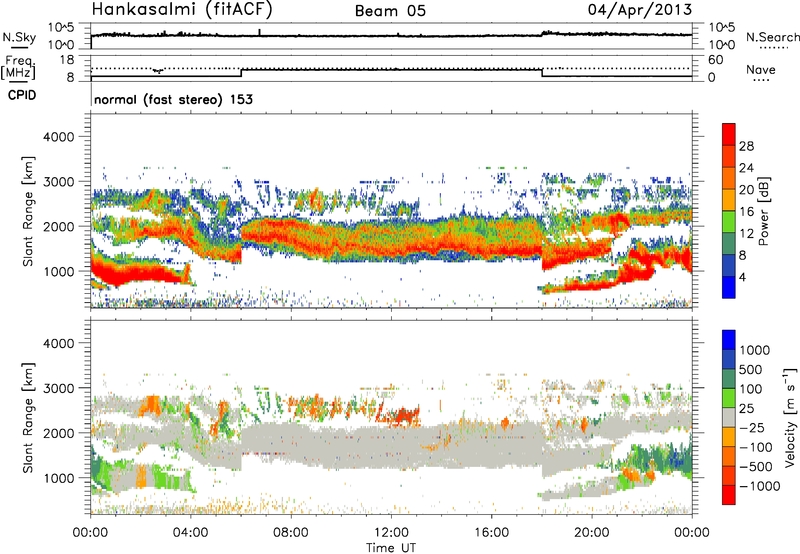Image resolution: width=800 pixels, height=554 pixels.
Task: Click the 20:00 time axis tick label
Action: 591,533
